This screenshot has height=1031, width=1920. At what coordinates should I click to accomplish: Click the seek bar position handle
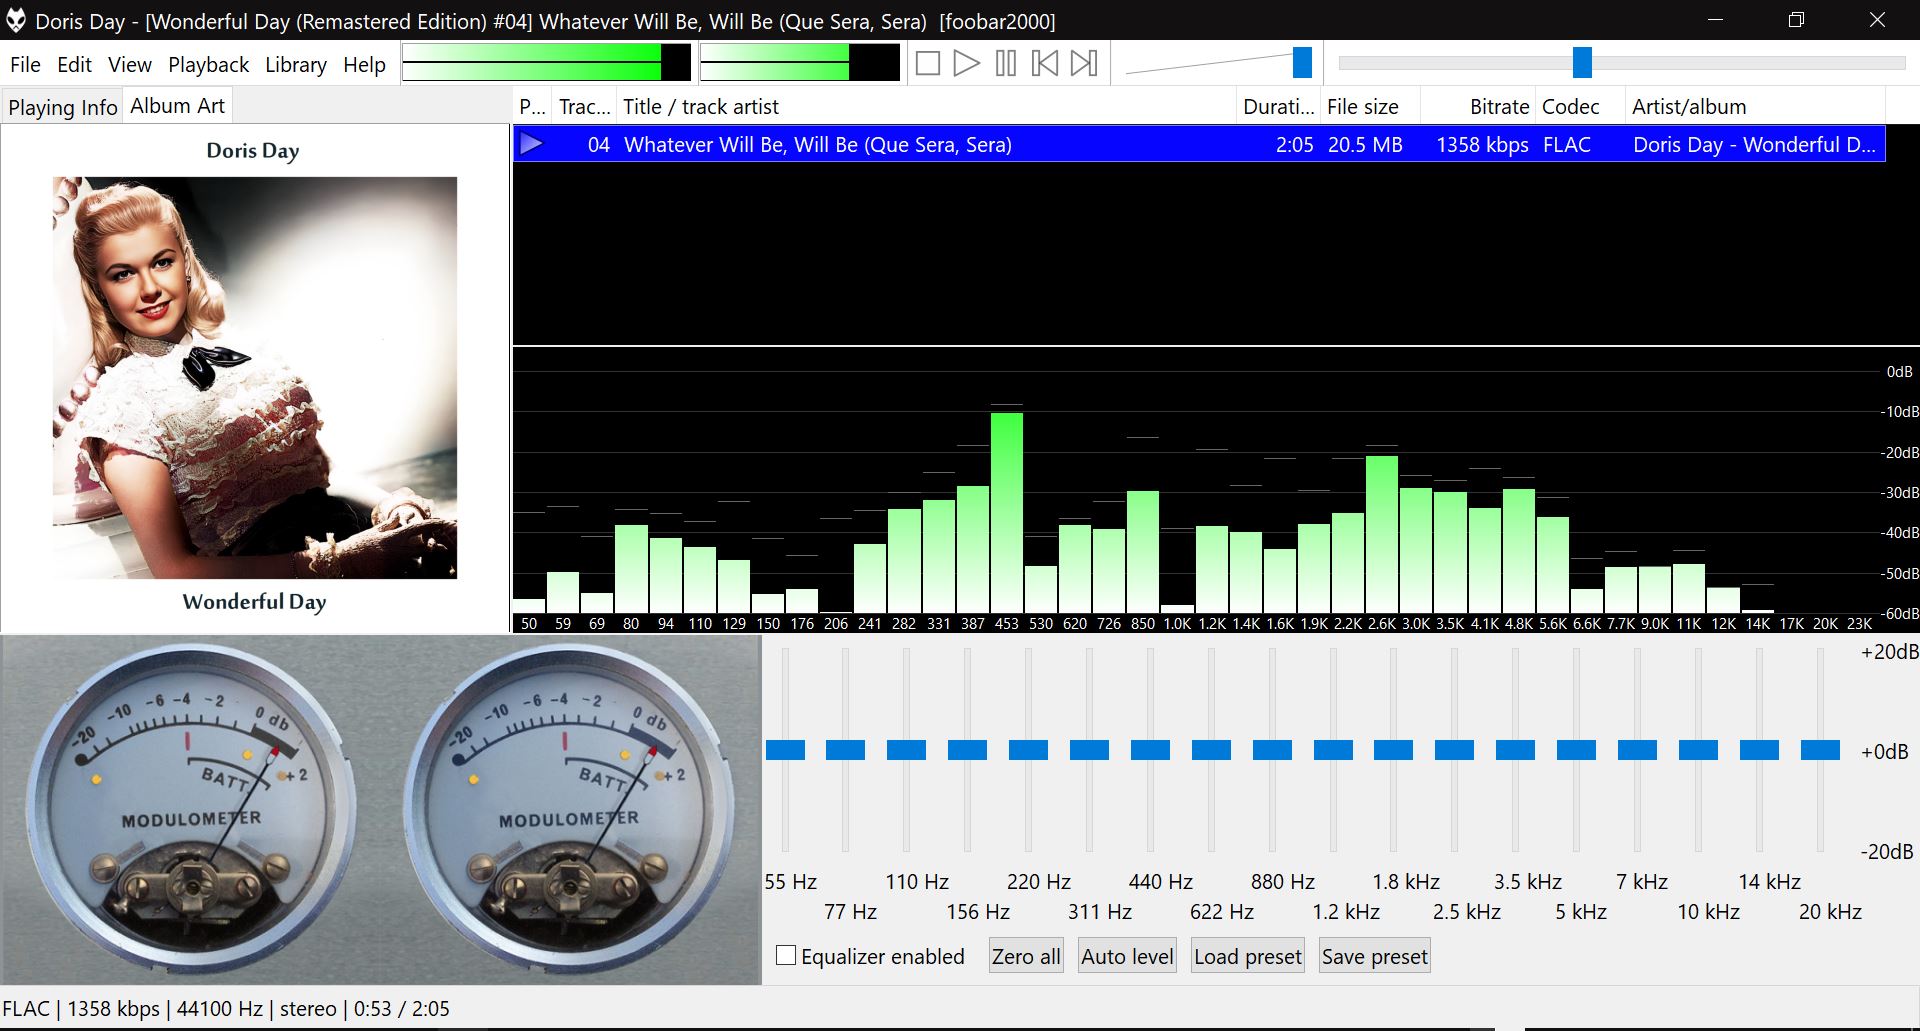[1582, 62]
